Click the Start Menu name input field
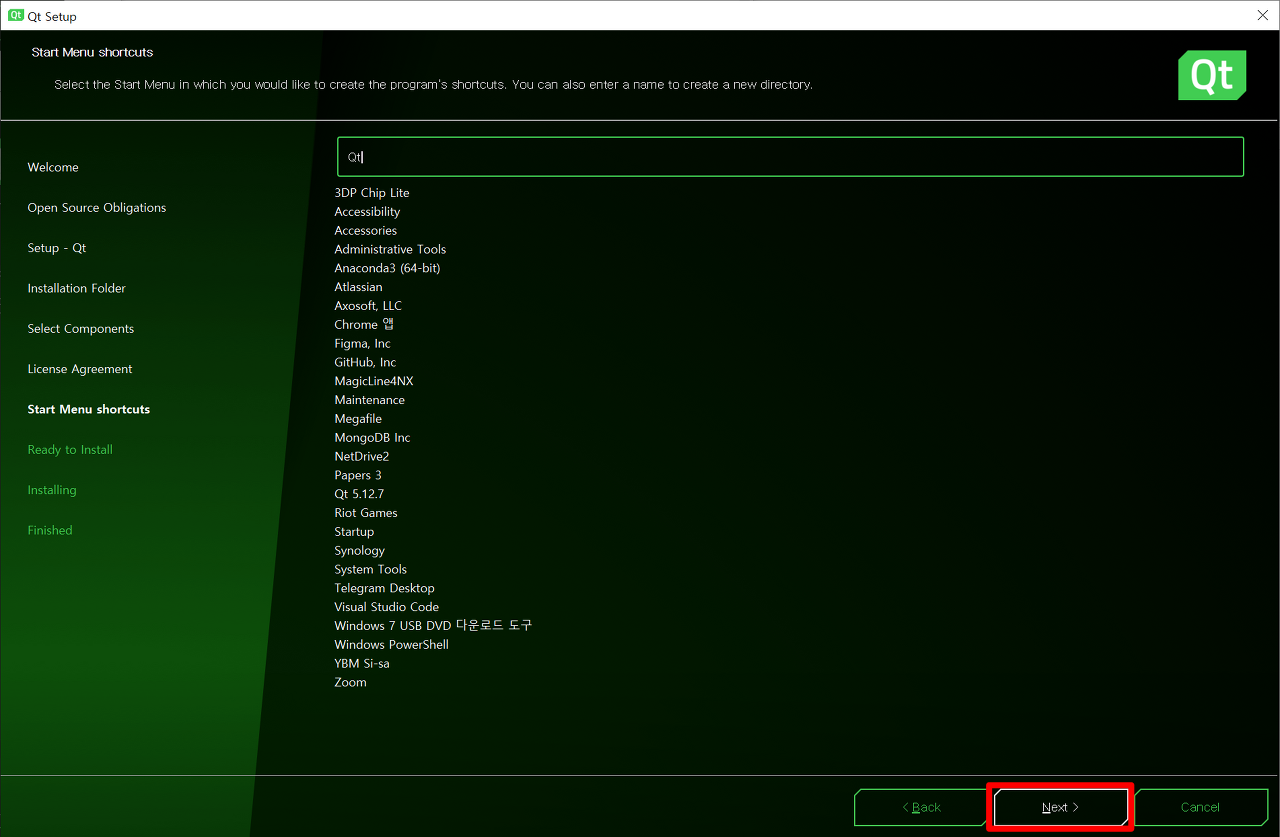 (x=790, y=157)
